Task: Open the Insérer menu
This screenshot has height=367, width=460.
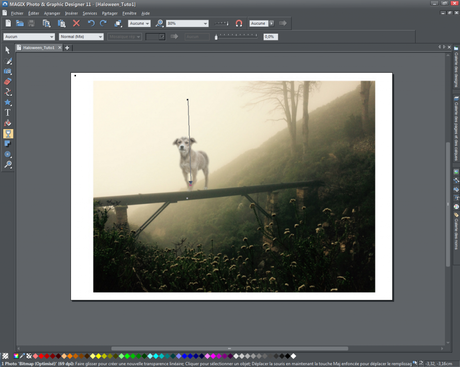Action: [71, 13]
